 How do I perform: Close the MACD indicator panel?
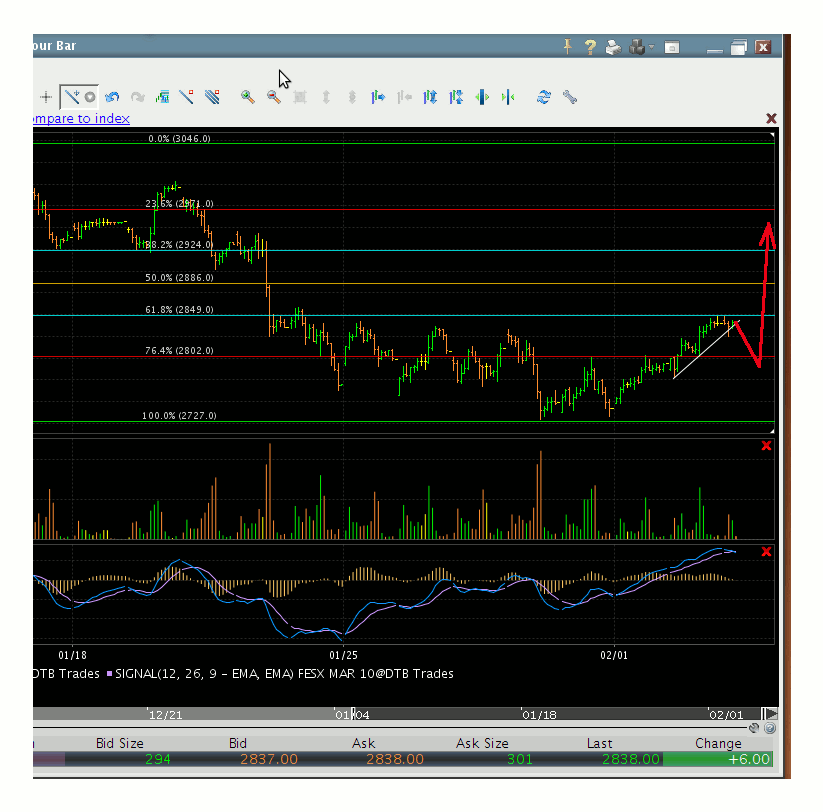coord(766,552)
